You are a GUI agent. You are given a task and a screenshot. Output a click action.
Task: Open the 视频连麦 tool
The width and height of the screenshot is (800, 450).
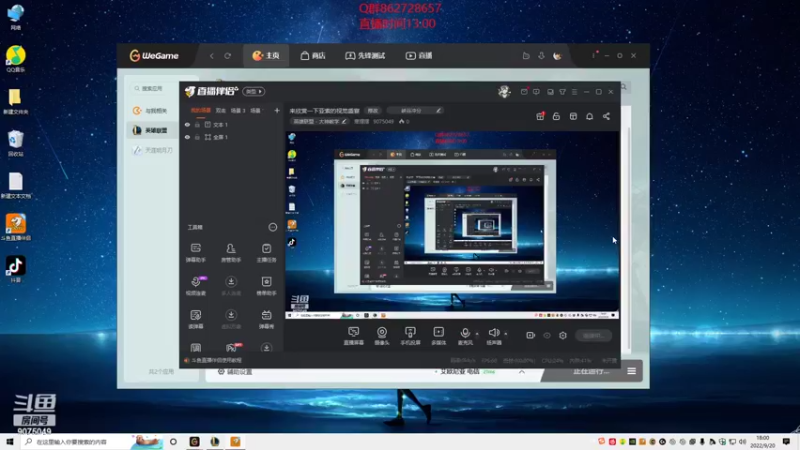196,286
